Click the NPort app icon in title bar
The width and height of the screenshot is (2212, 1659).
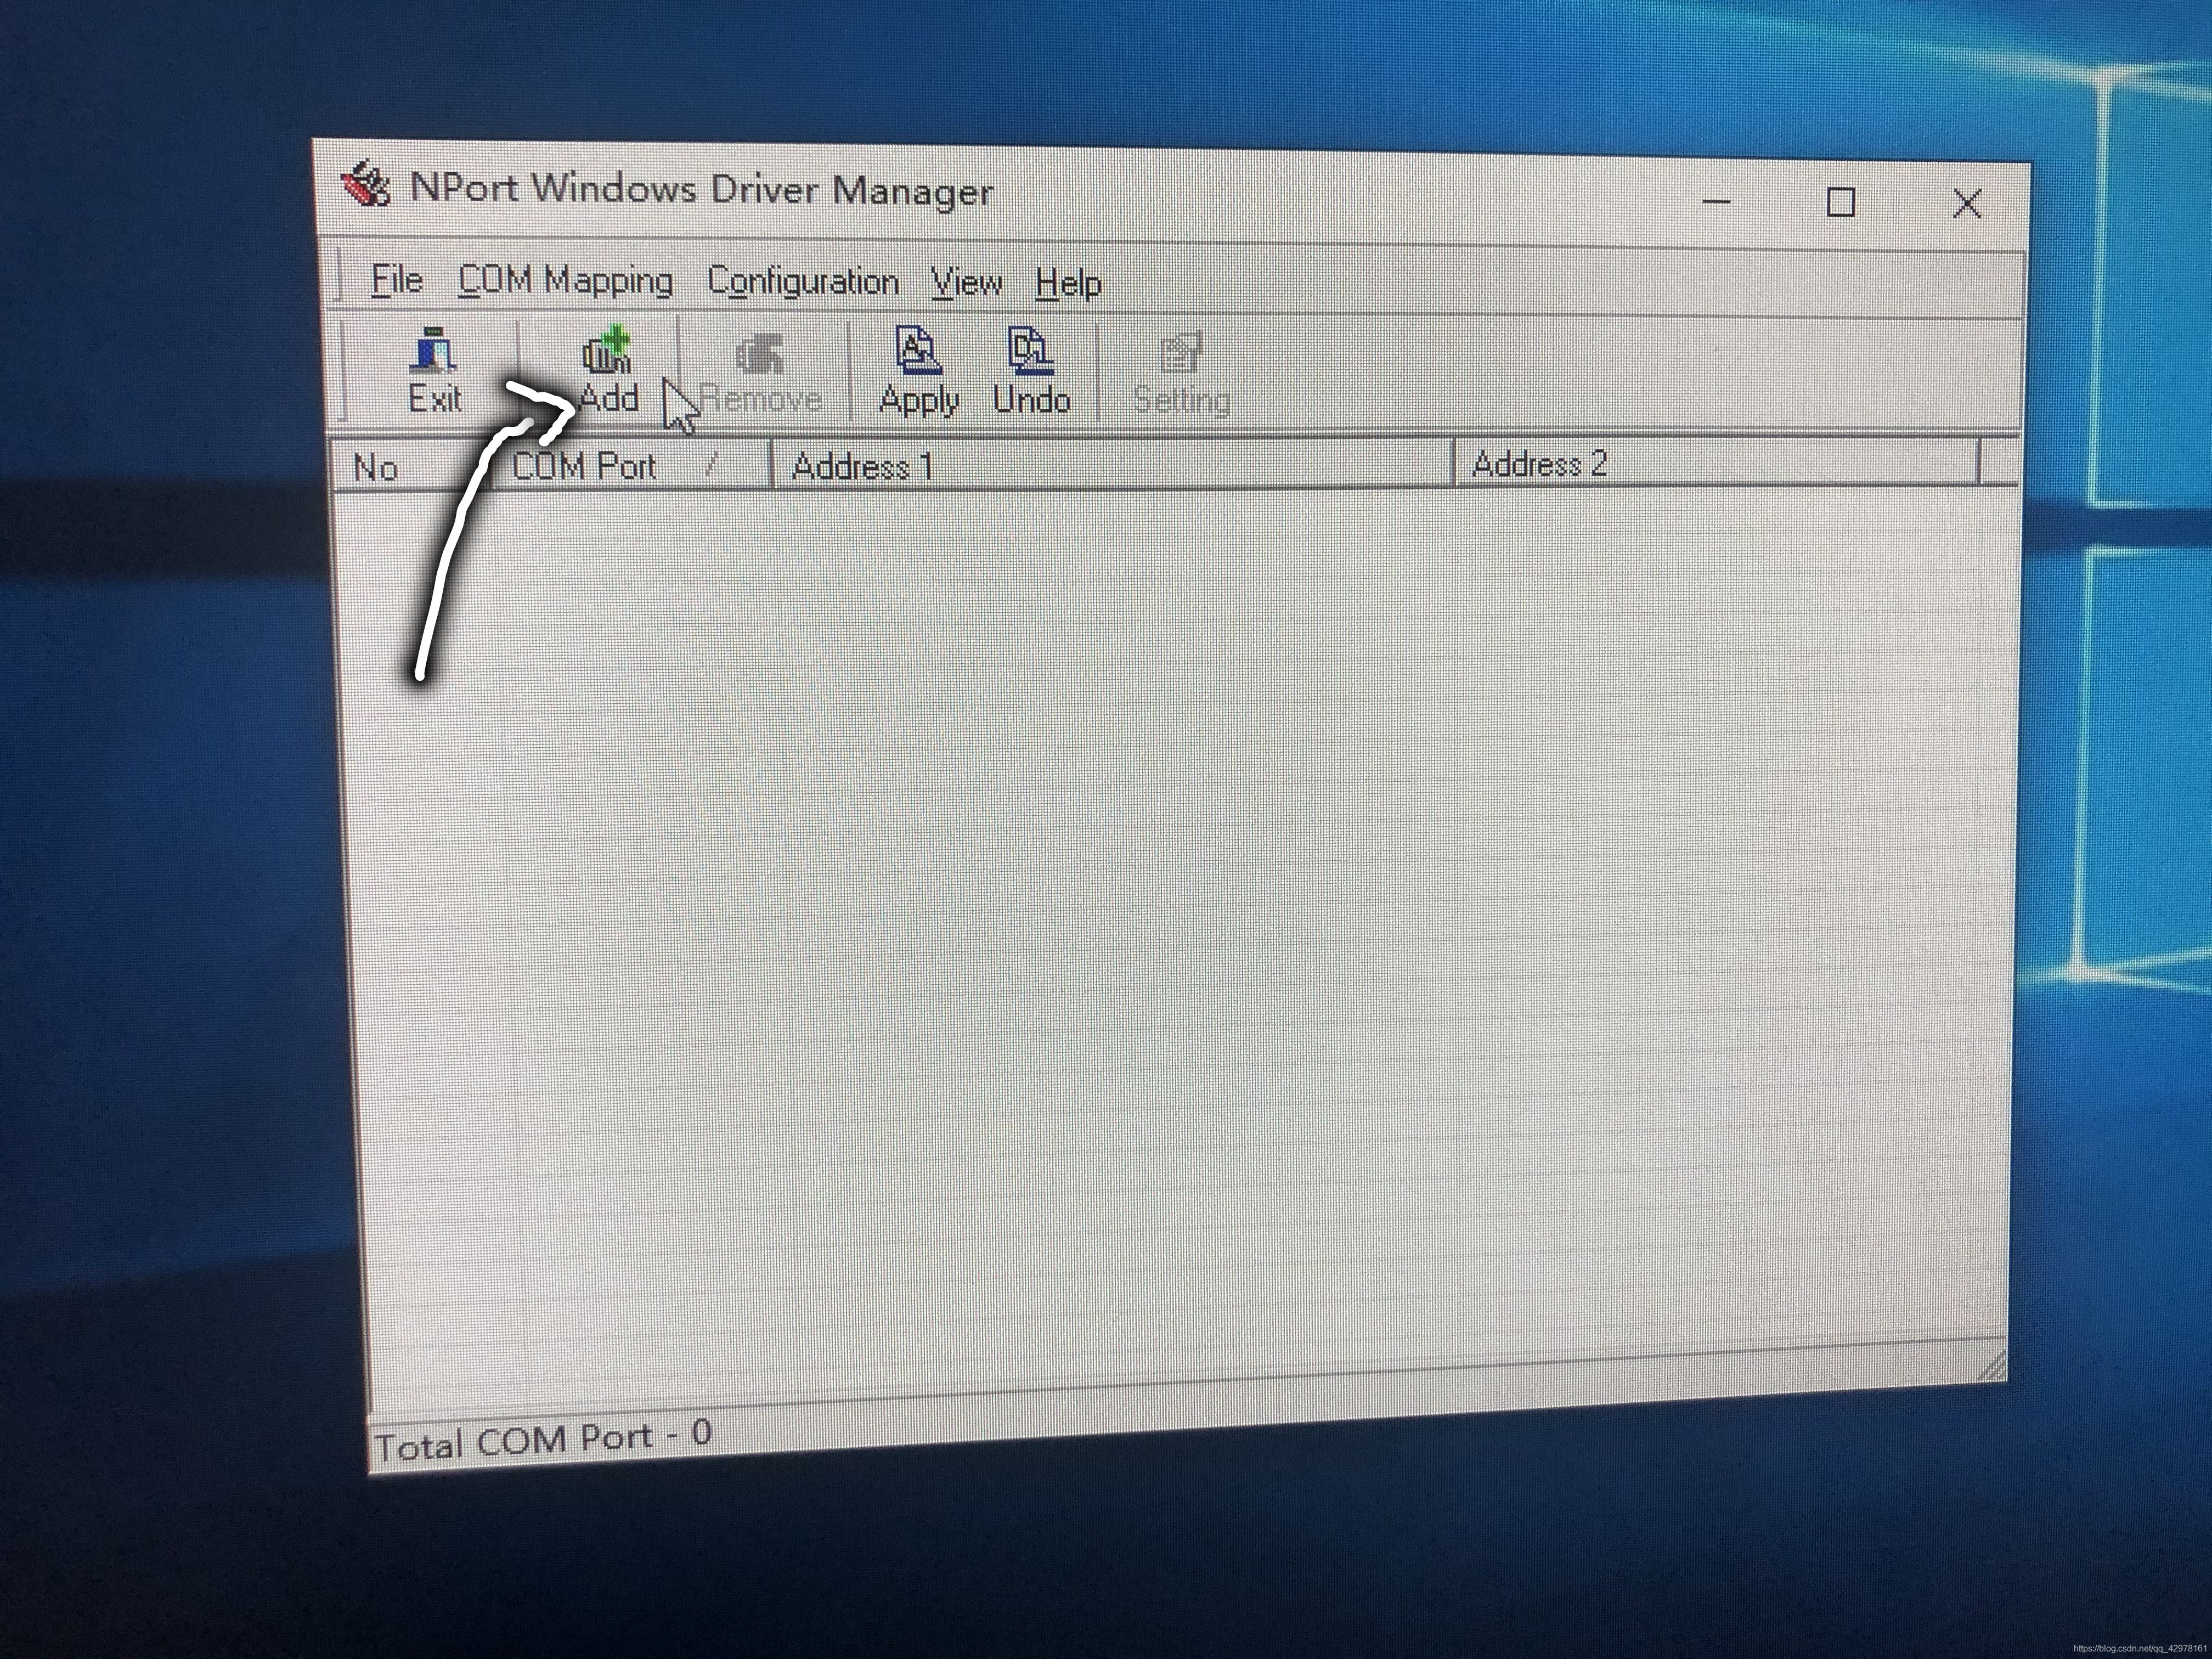point(366,185)
